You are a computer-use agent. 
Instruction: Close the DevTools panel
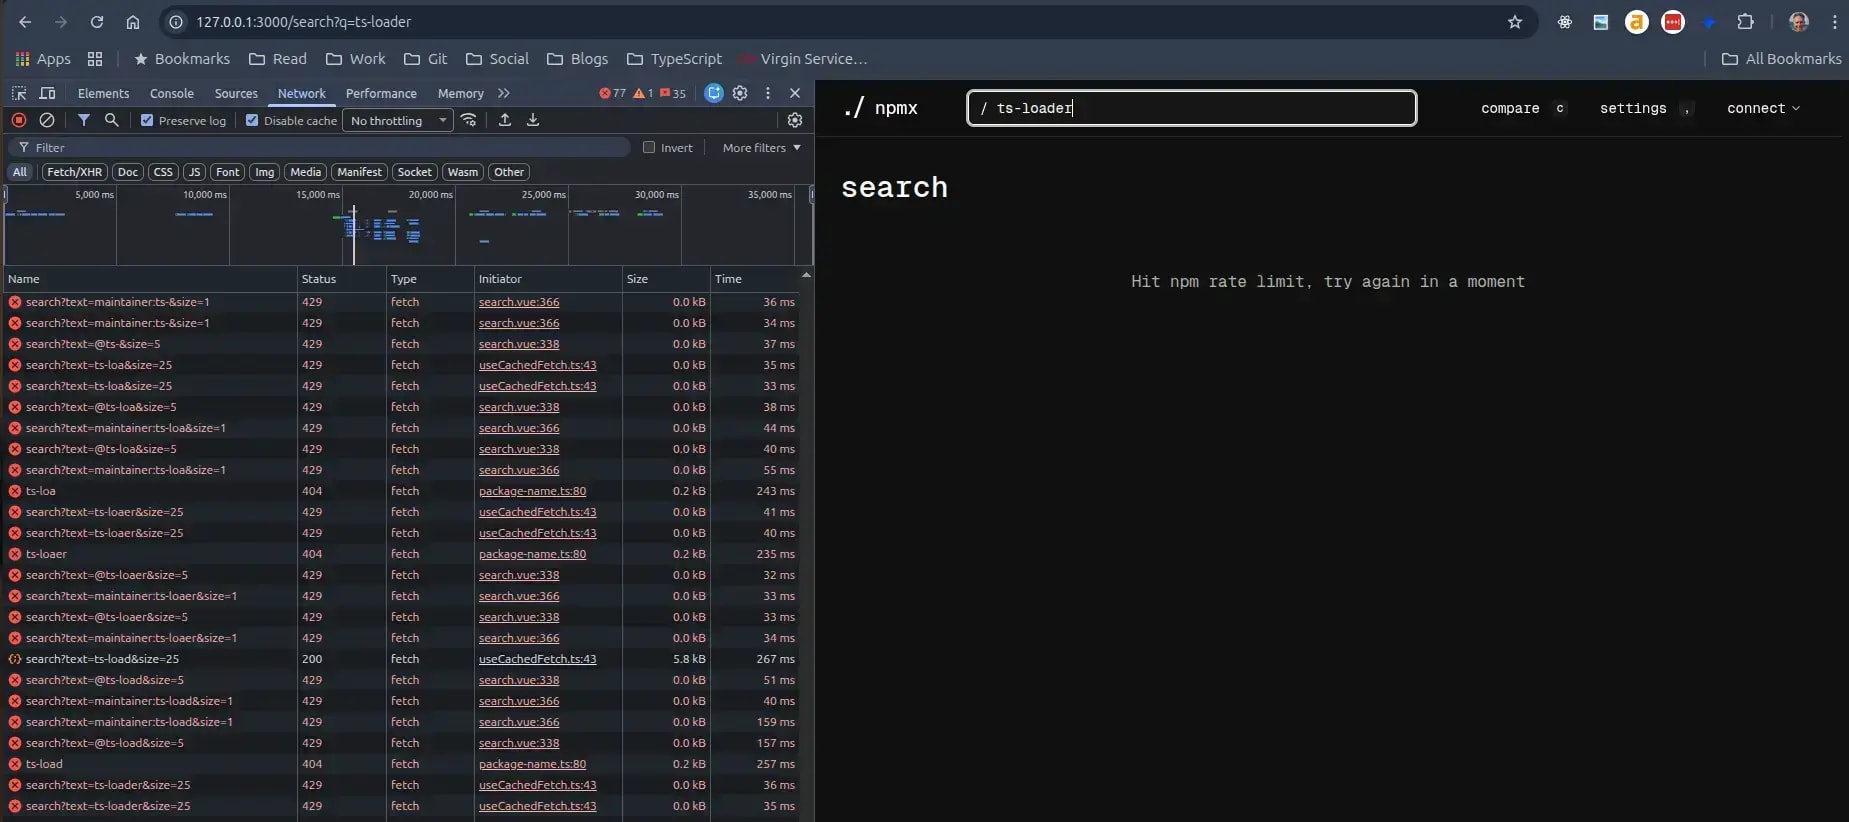(x=795, y=93)
